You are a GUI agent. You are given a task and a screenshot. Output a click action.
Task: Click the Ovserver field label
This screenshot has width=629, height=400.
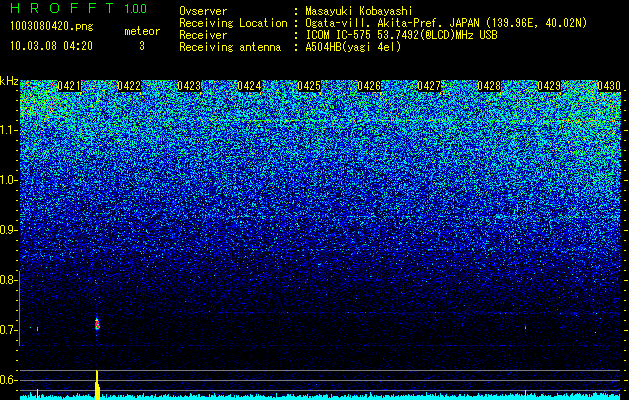[203, 11]
